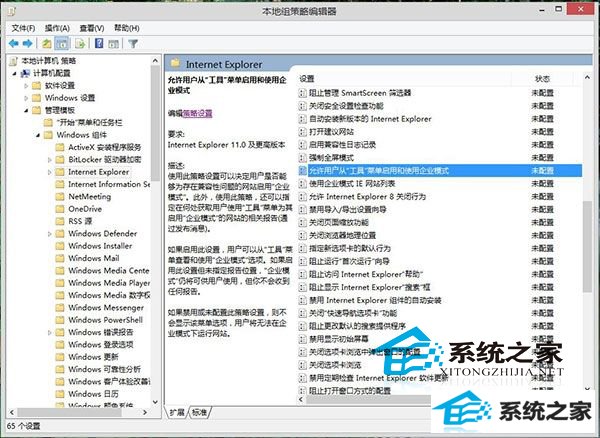Viewport: 600px width, 438px height.
Task: Open the 操作(A) menu
Action: 57,28
